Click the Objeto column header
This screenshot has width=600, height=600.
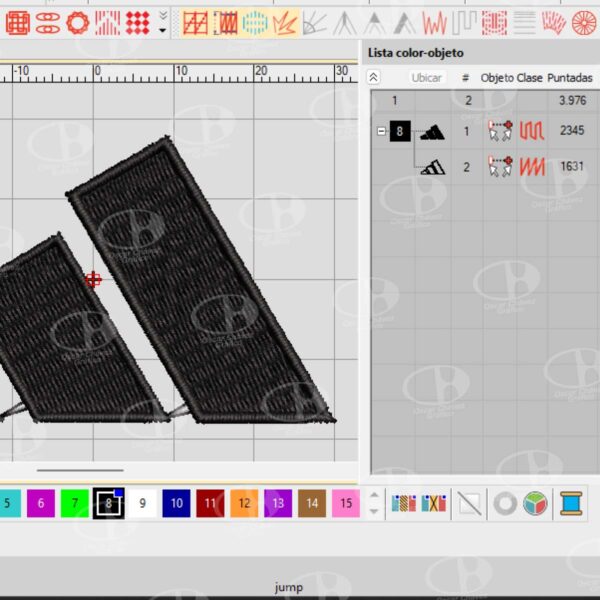497,78
